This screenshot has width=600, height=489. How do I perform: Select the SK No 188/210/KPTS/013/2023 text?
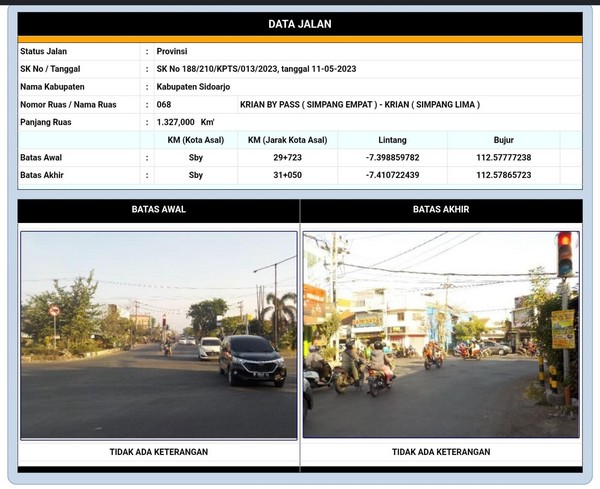click(x=256, y=69)
